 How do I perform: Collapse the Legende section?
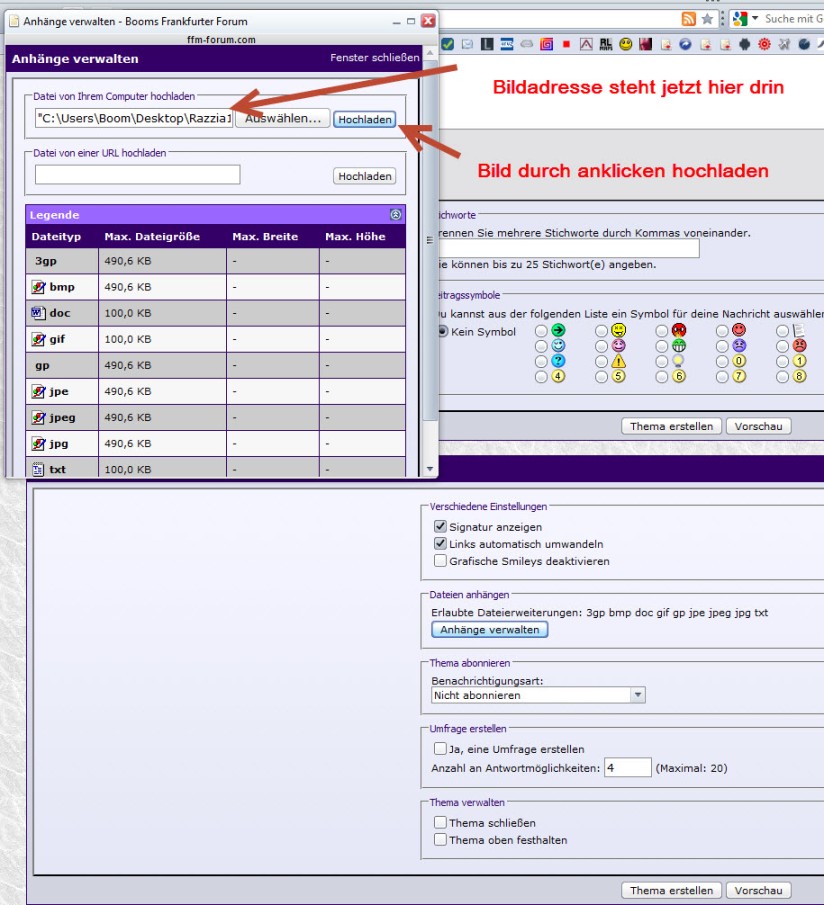(x=395, y=214)
